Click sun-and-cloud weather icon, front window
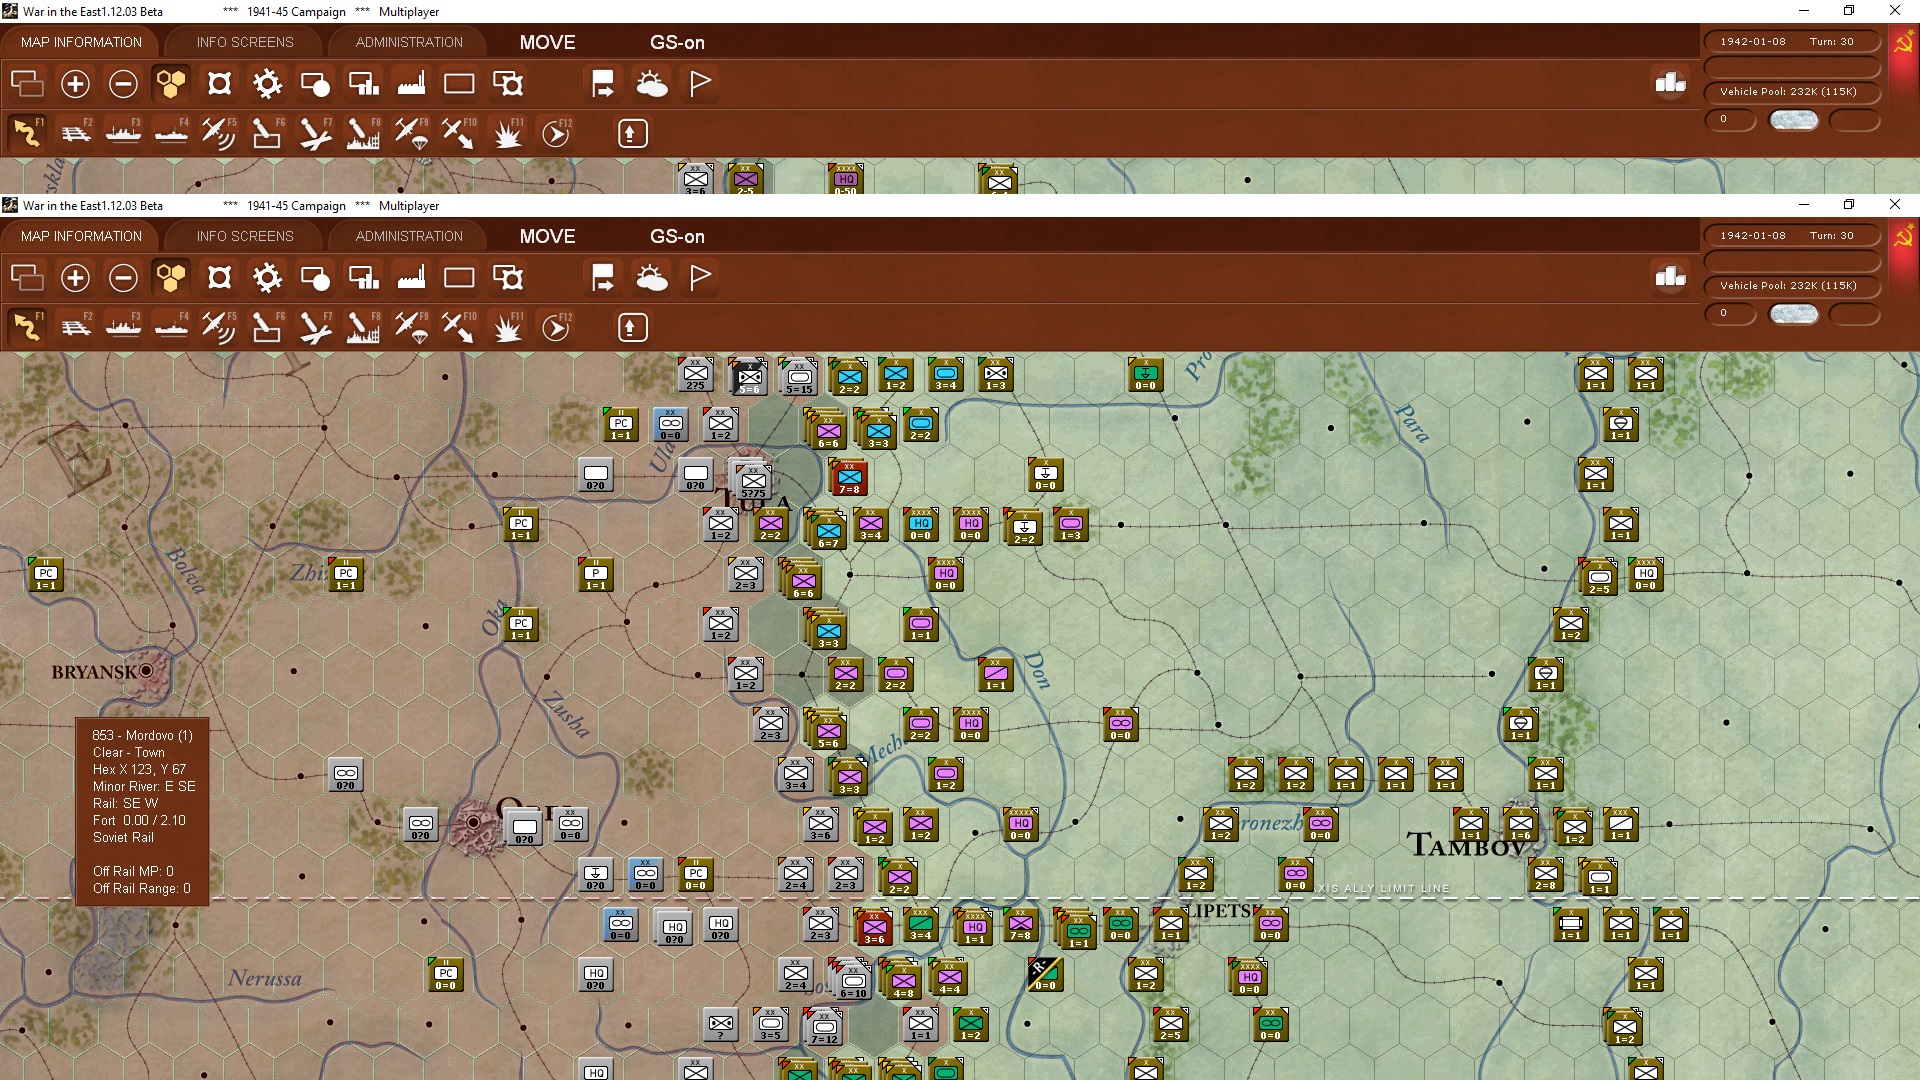The width and height of the screenshot is (1920, 1080). coord(652,278)
